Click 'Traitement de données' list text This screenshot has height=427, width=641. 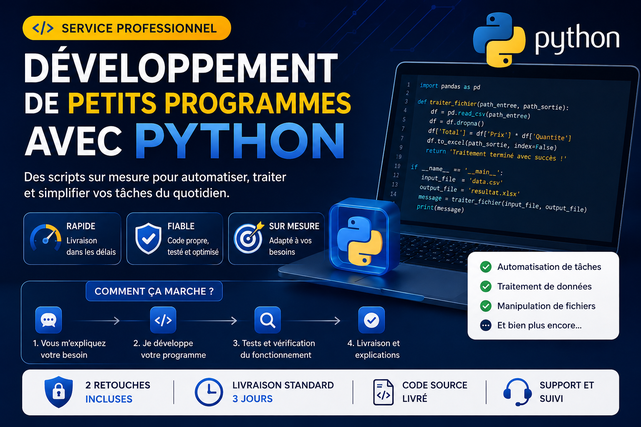point(544,286)
